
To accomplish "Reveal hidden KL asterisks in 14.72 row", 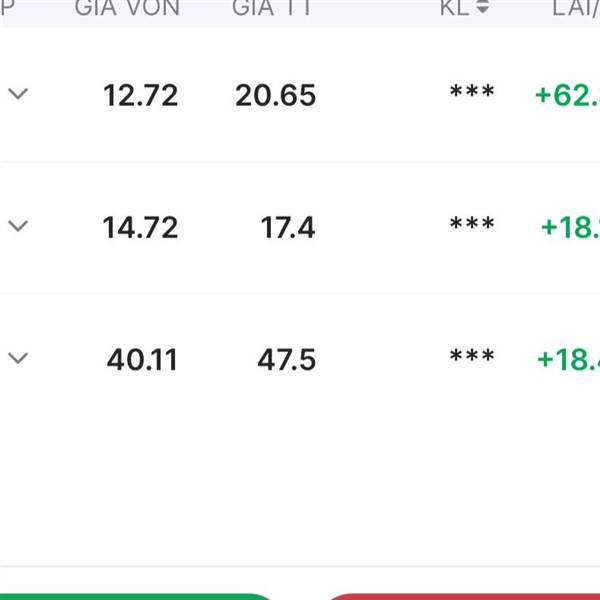I will [x=472, y=224].
